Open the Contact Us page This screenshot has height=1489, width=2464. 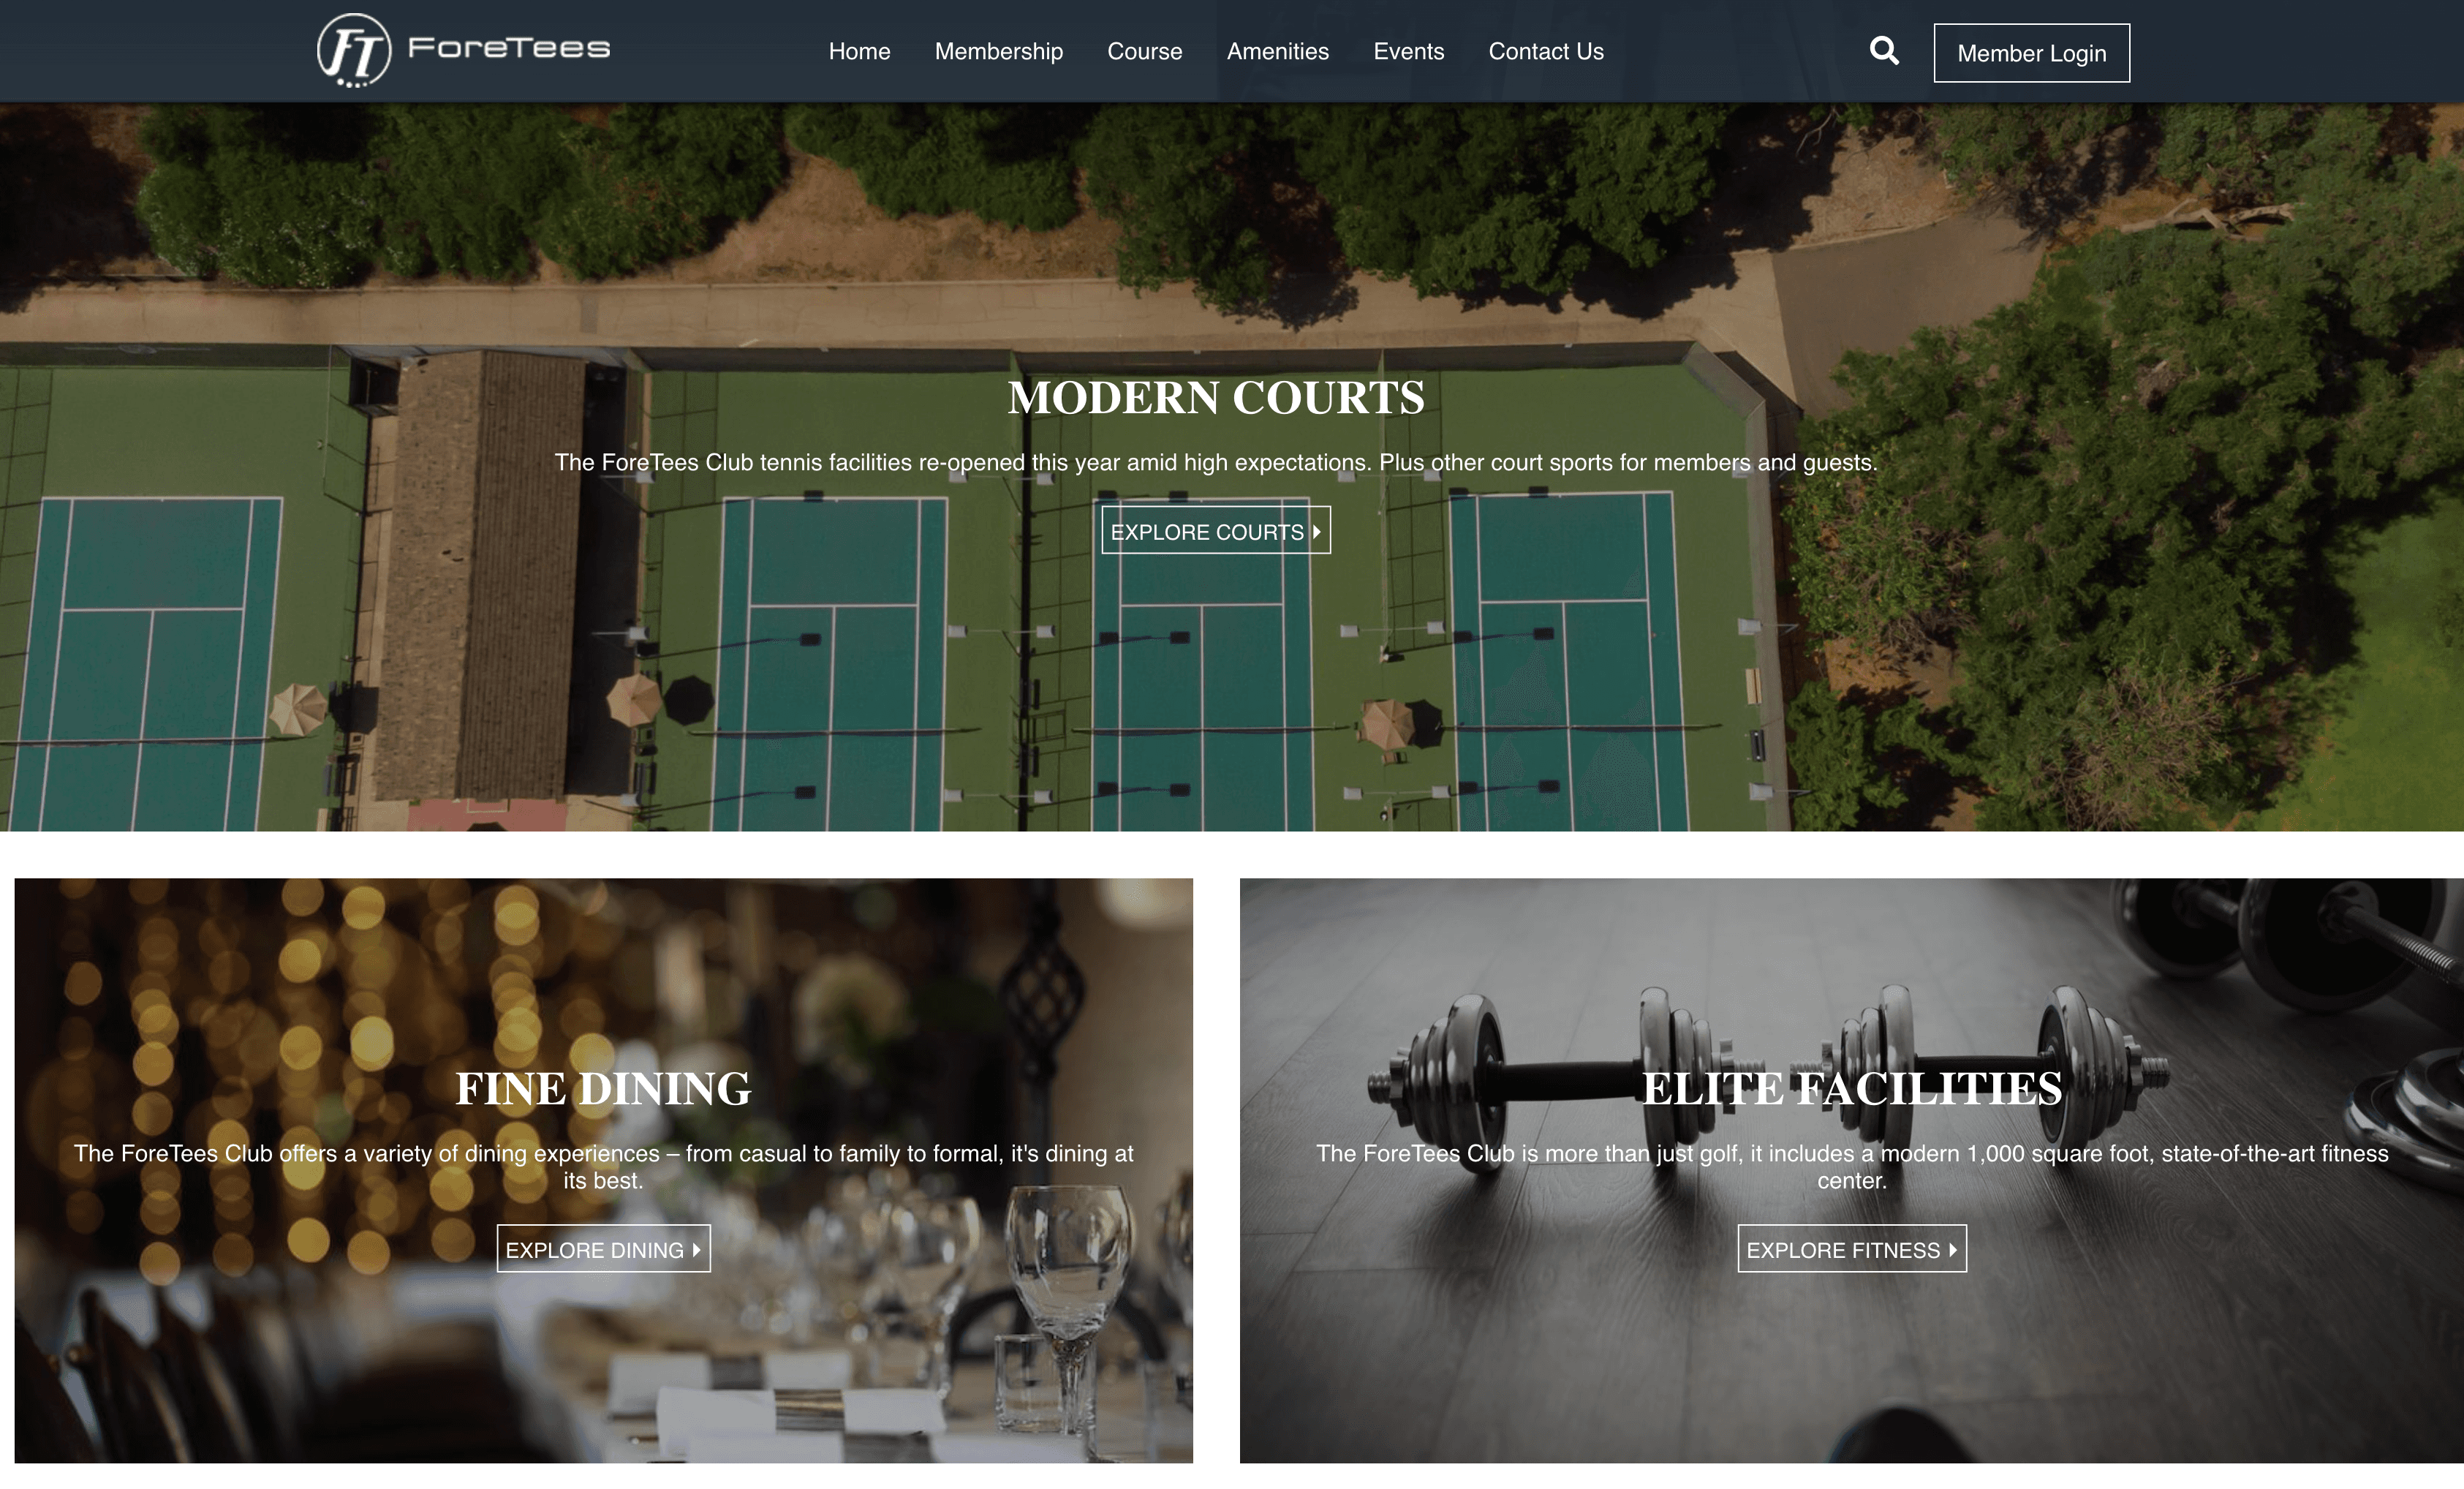[x=1545, y=51]
